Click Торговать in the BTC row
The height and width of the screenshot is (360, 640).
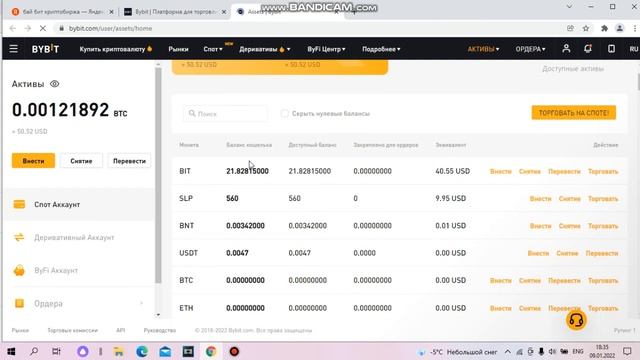603,281
